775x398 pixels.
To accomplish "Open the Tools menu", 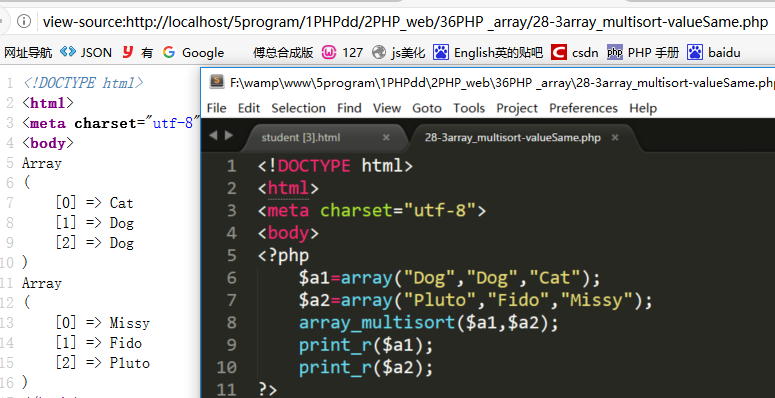I will tap(469, 108).
